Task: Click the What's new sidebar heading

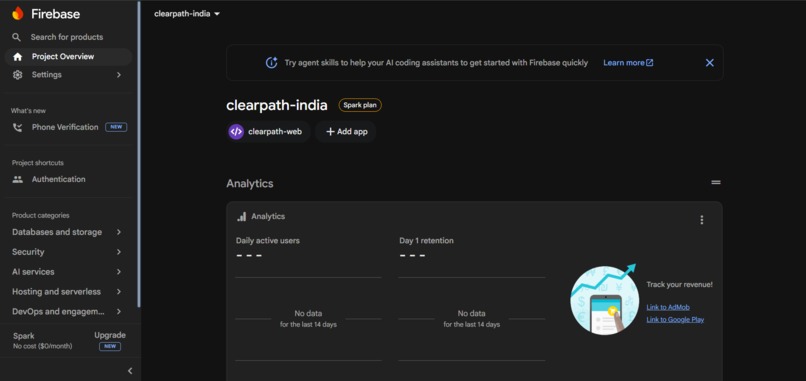Action: click(x=28, y=111)
